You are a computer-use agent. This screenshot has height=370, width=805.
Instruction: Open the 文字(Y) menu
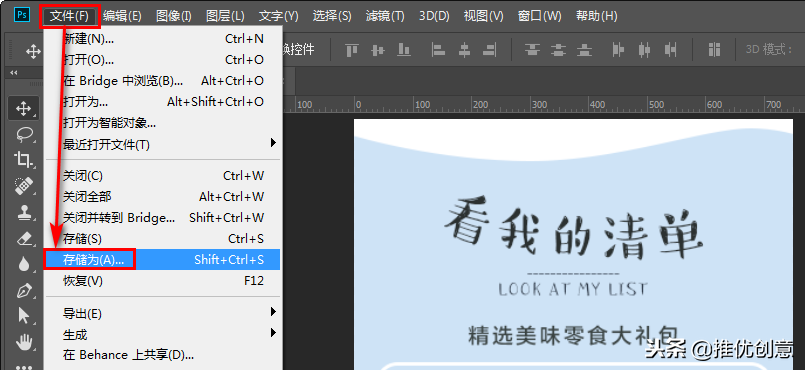coord(278,16)
